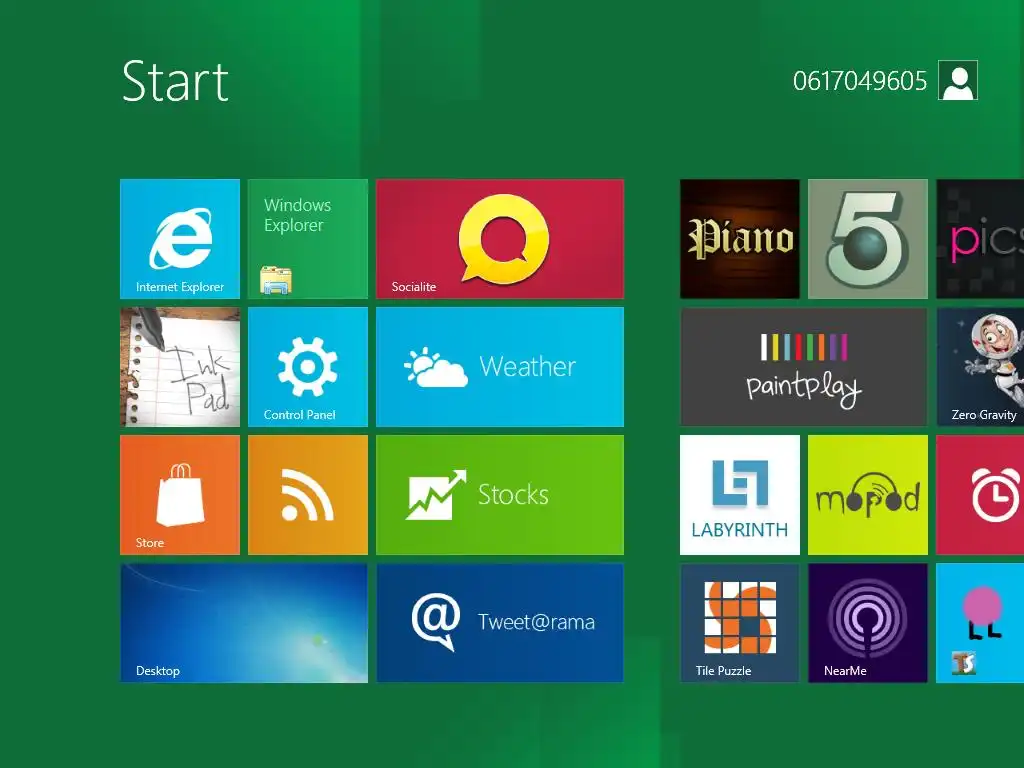
Task: Switch to the Desktop tile
Action: click(x=244, y=623)
